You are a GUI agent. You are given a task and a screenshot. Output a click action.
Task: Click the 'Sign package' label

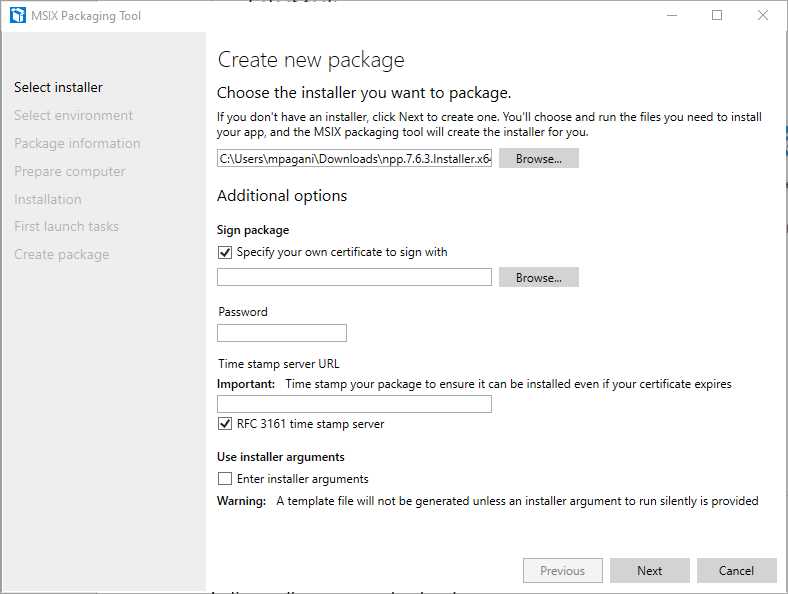(253, 230)
